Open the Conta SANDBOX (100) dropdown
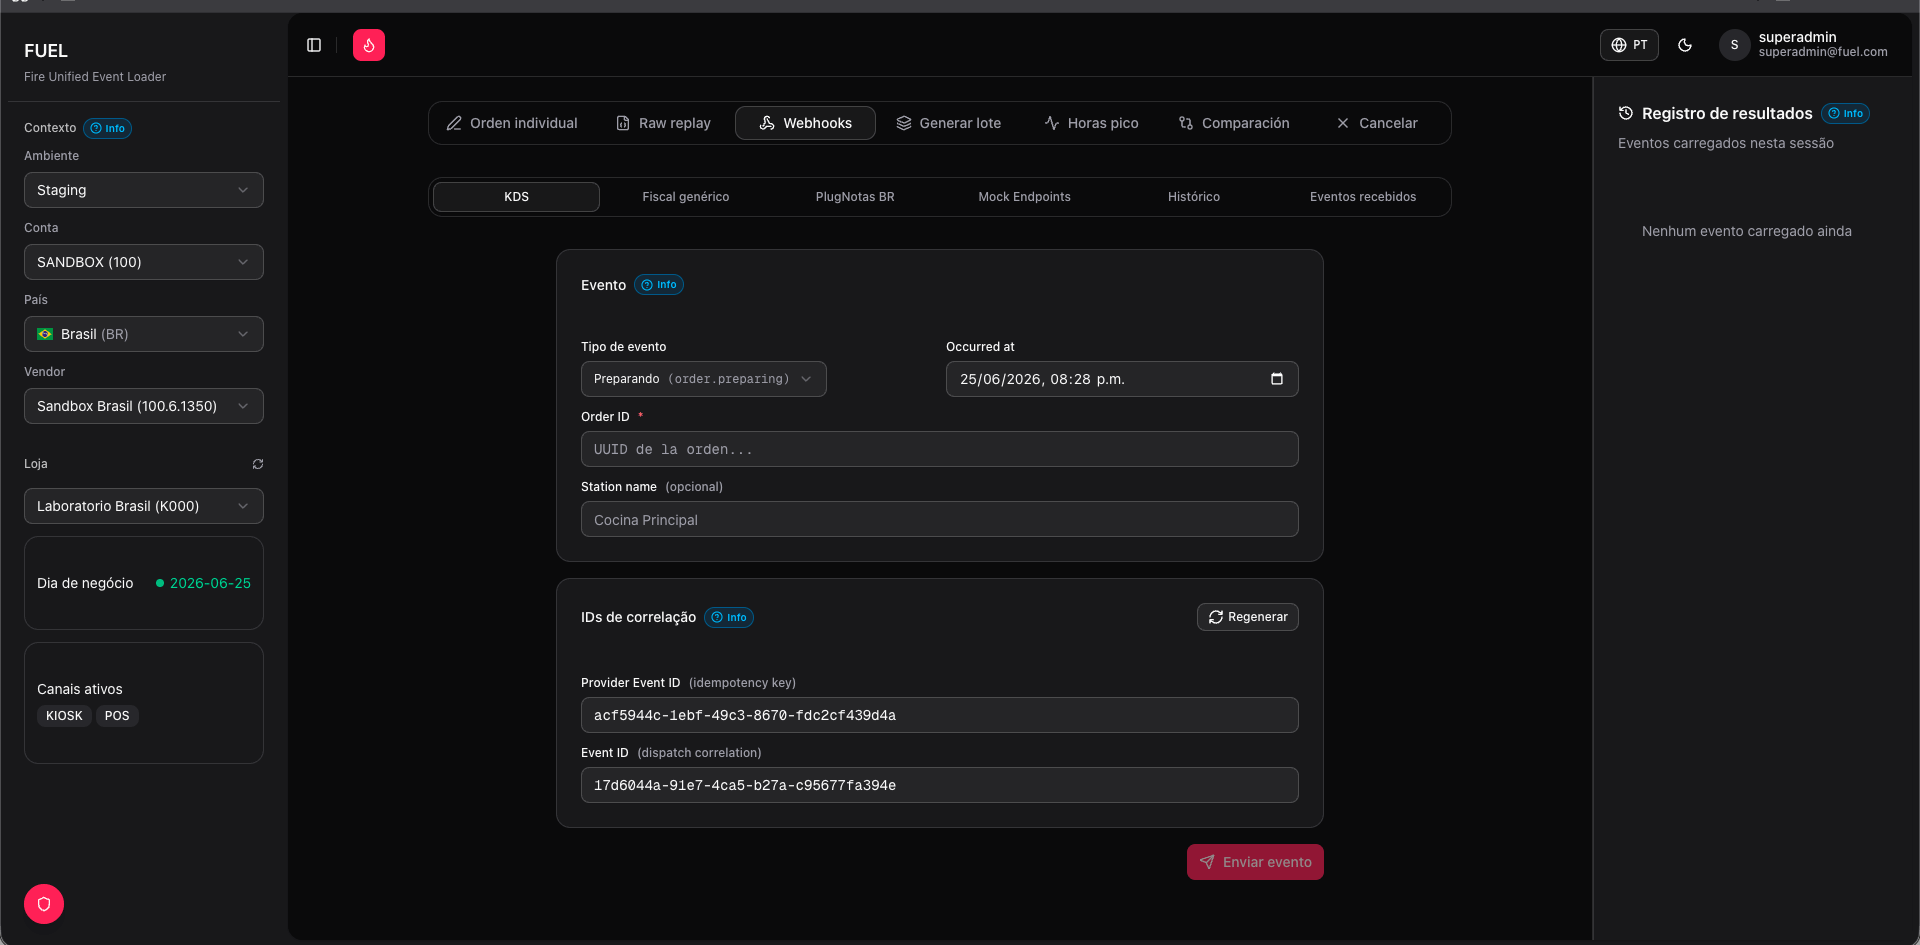The height and width of the screenshot is (945, 1920). pyautogui.click(x=144, y=262)
